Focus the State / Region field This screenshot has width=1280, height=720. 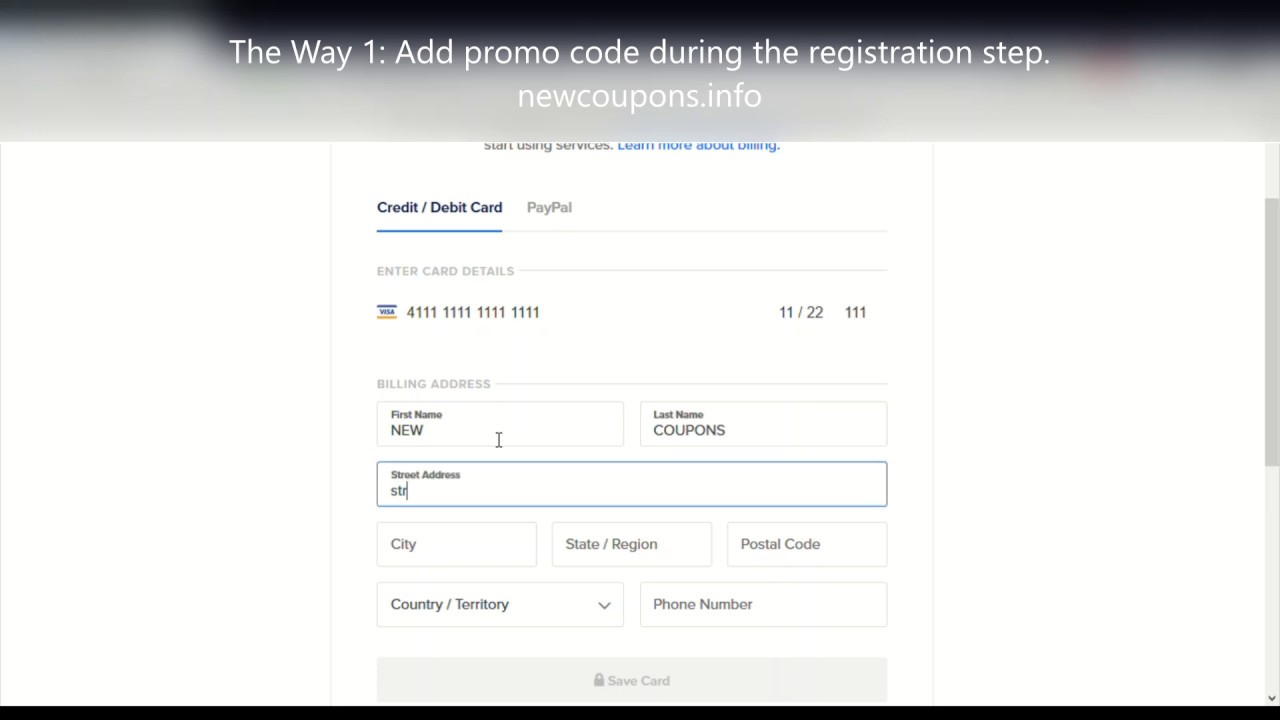pos(631,544)
